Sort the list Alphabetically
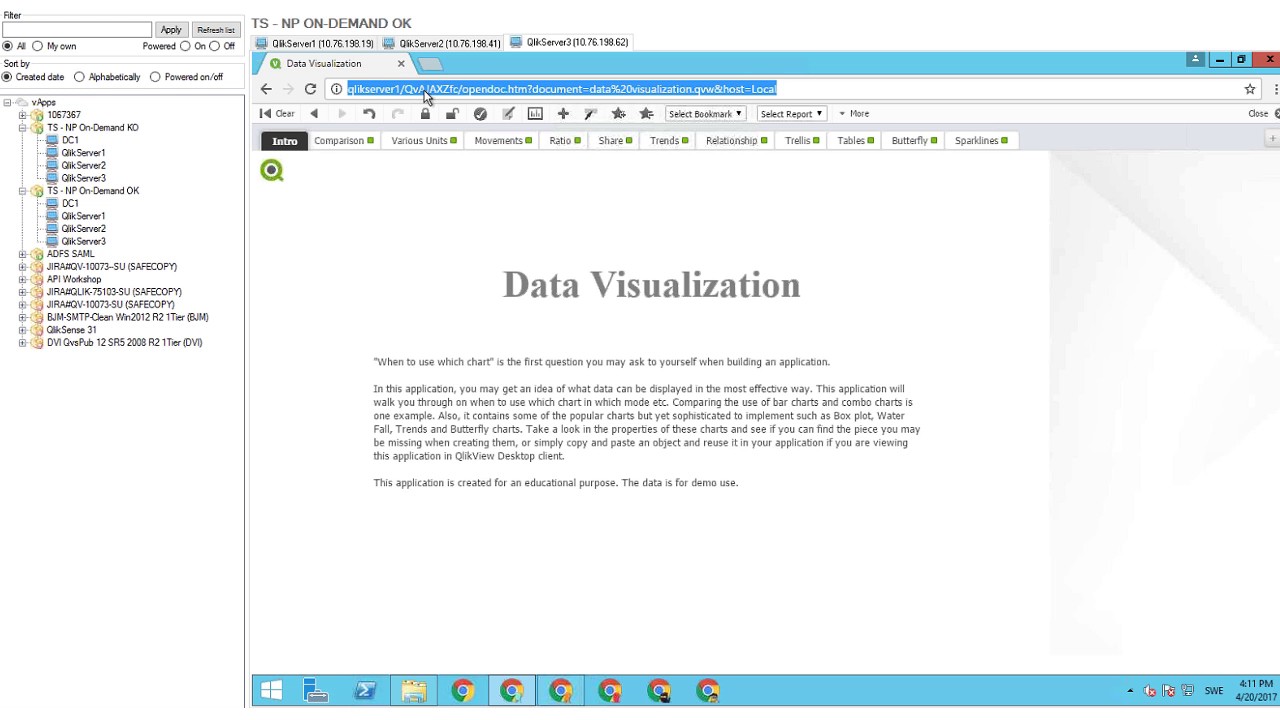 79,77
